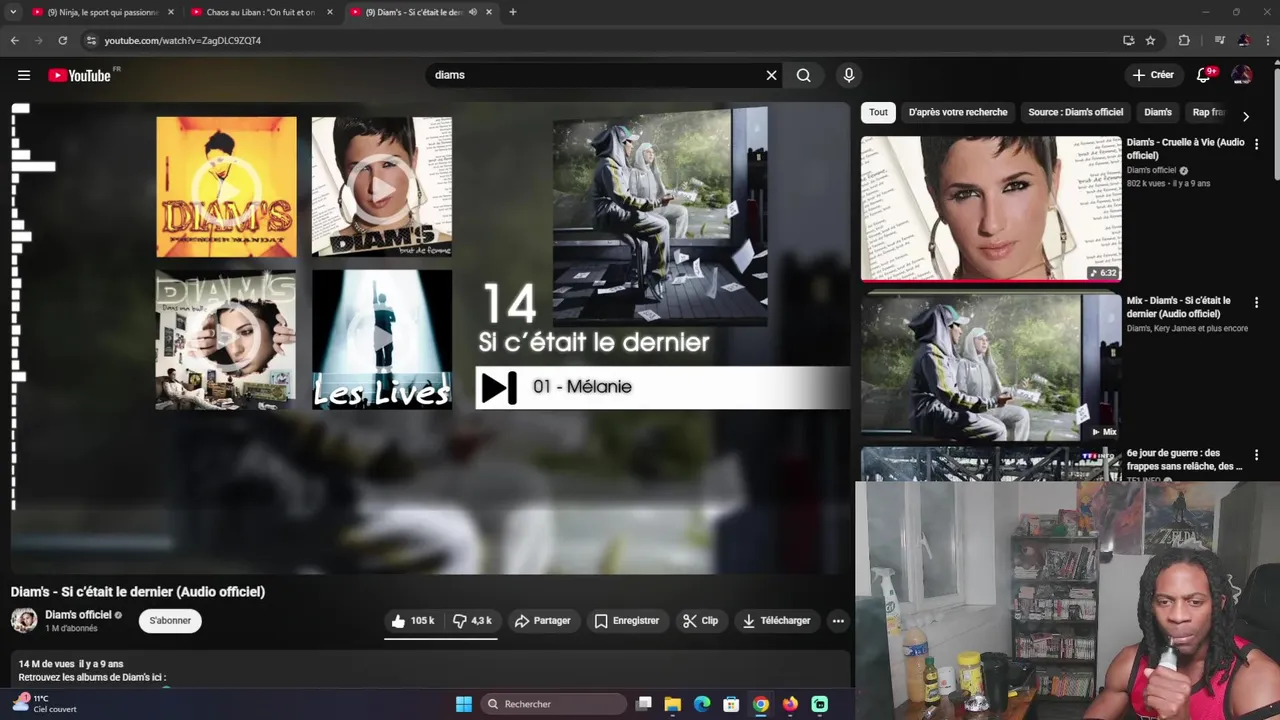Reload the page in the browser toolbar

pos(62,41)
